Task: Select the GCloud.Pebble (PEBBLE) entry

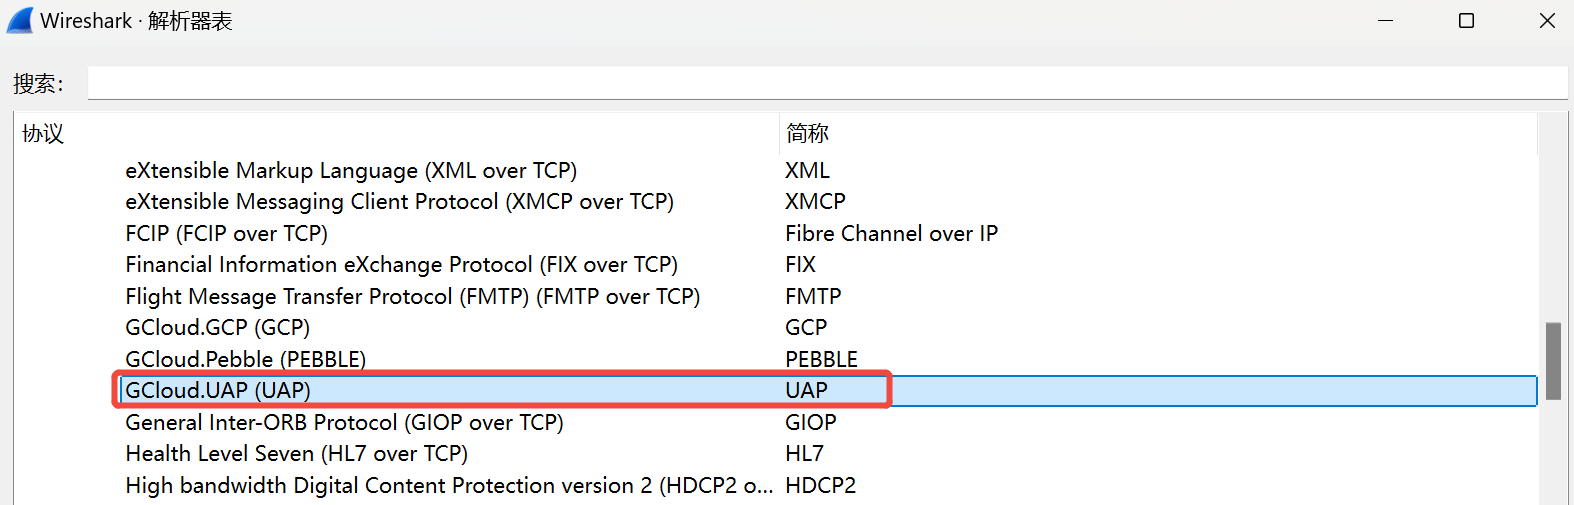Action: coord(245,359)
